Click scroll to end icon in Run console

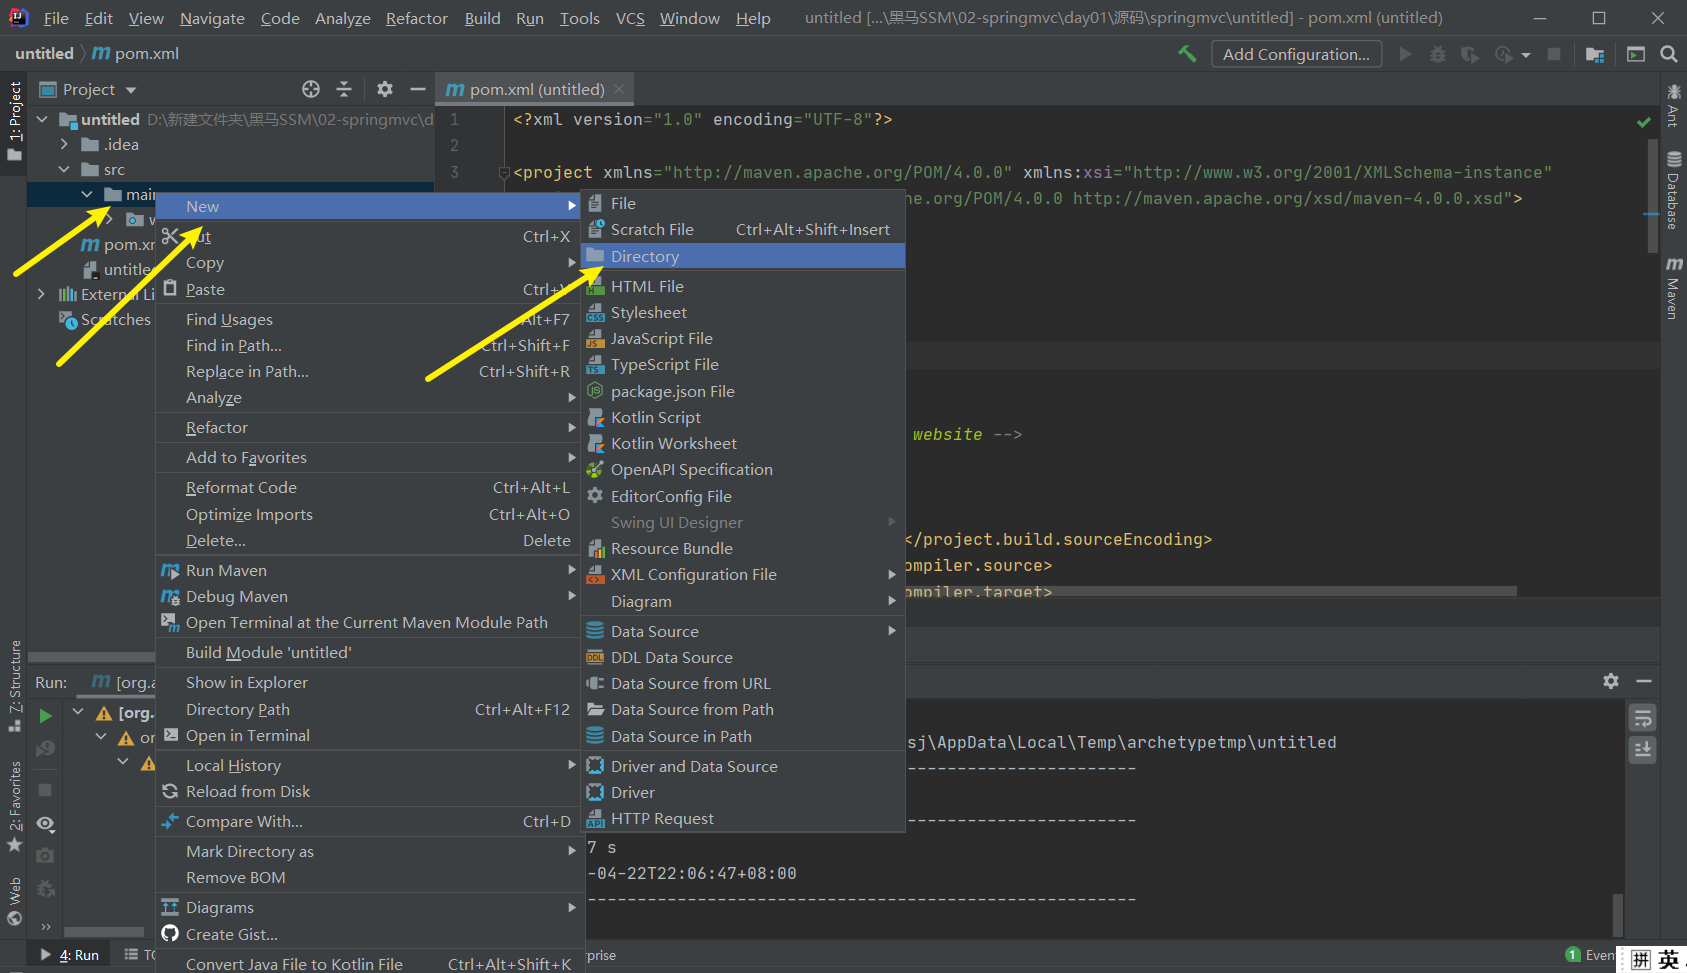point(1642,749)
